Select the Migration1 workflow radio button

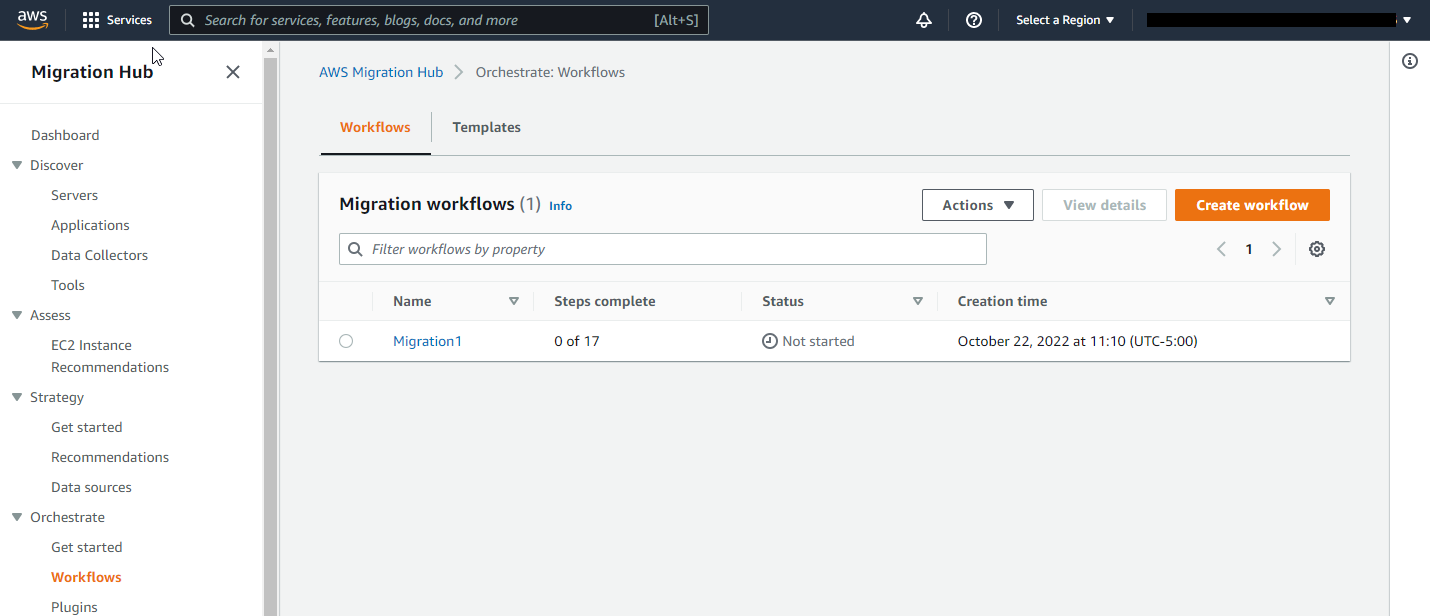pos(346,341)
